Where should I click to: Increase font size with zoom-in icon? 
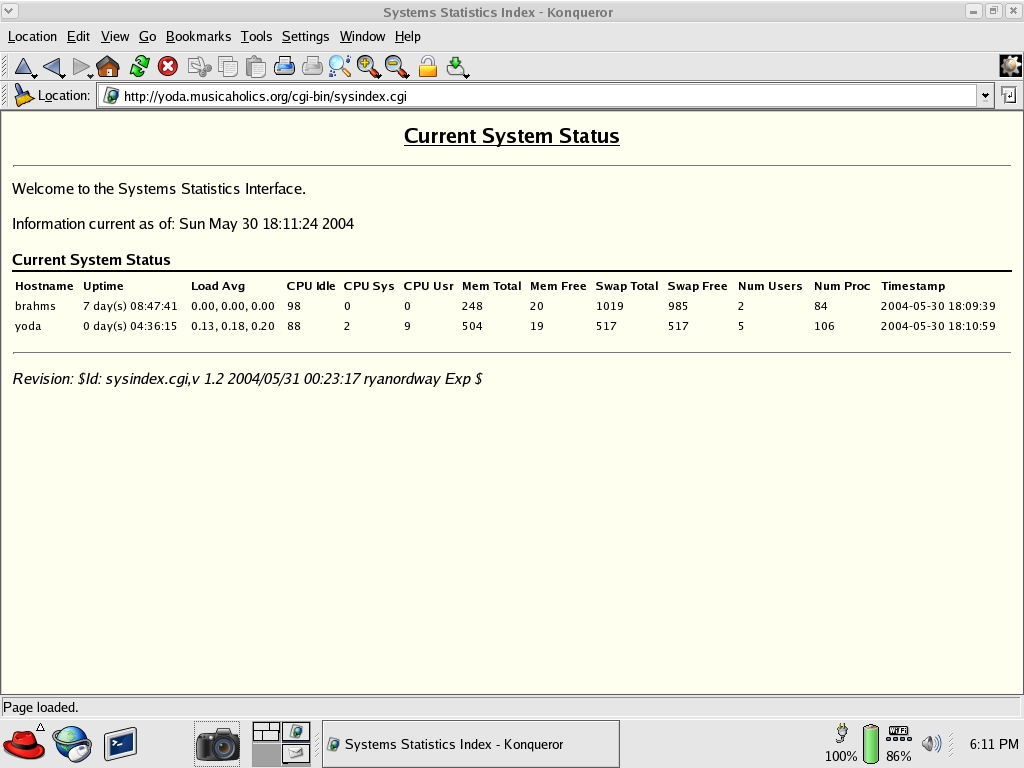369,67
